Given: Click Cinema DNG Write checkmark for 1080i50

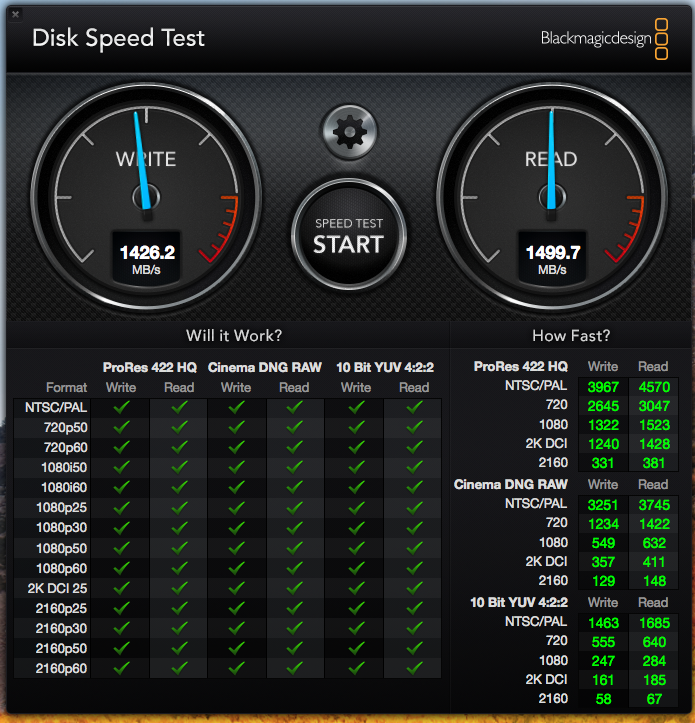Looking at the screenshot, I should coord(236,468).
